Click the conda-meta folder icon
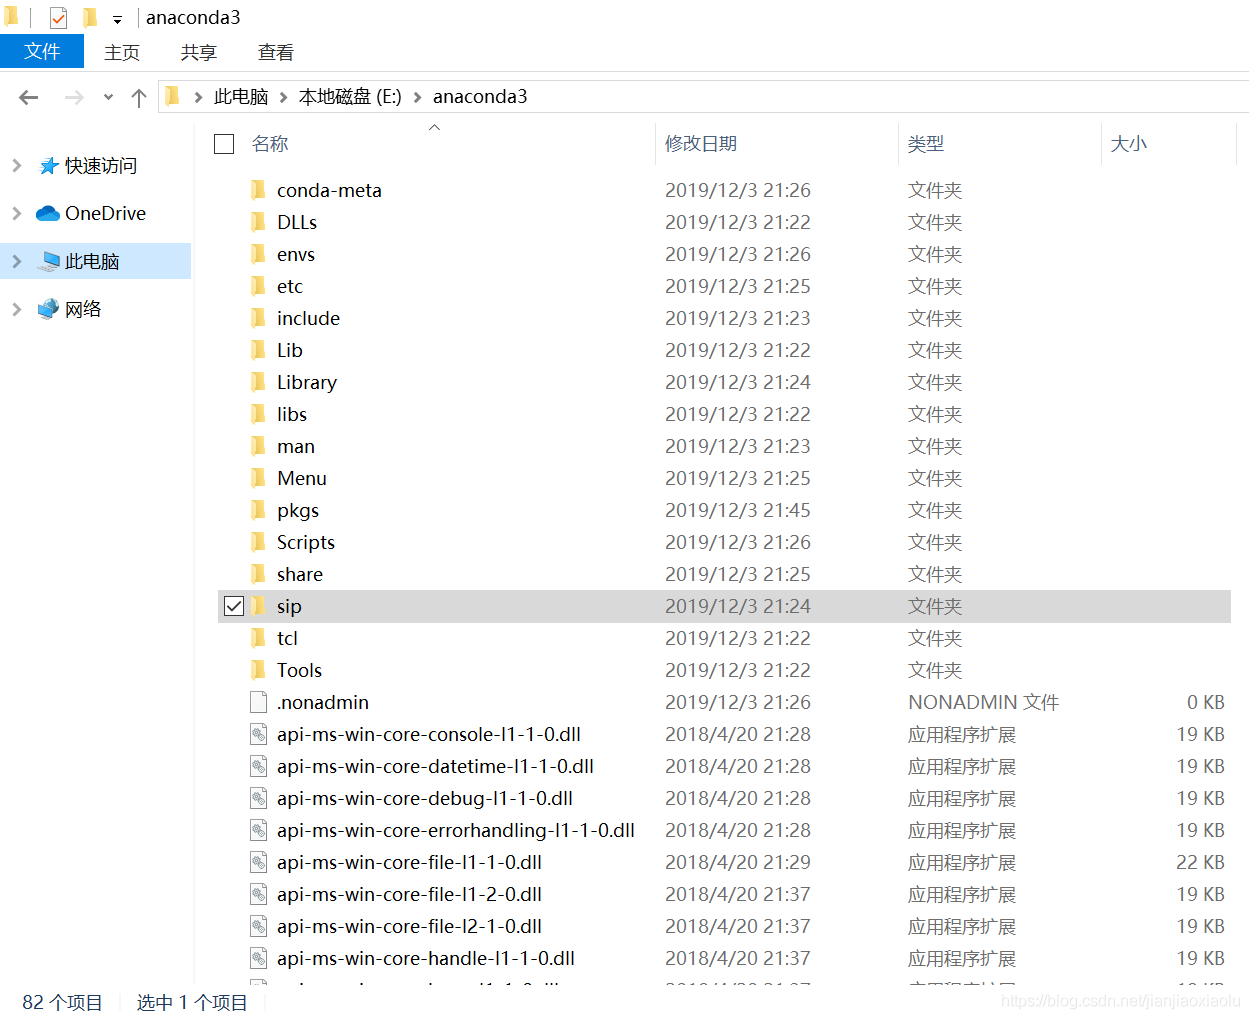The image size is (1249, 1019). coord(258,190)
